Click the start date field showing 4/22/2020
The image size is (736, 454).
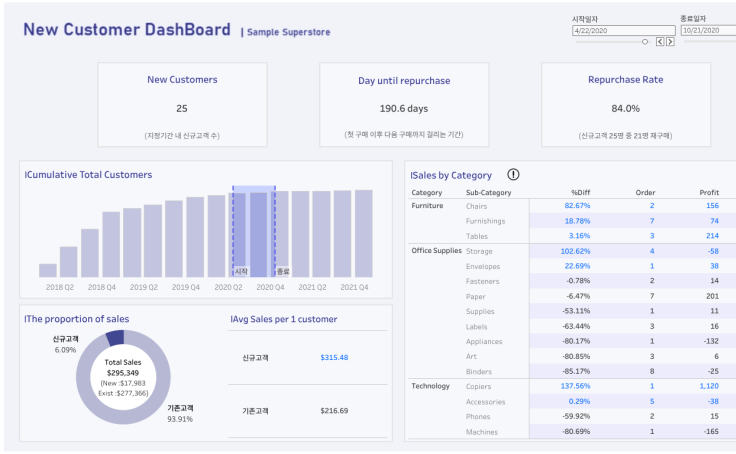tap(622, 31)
